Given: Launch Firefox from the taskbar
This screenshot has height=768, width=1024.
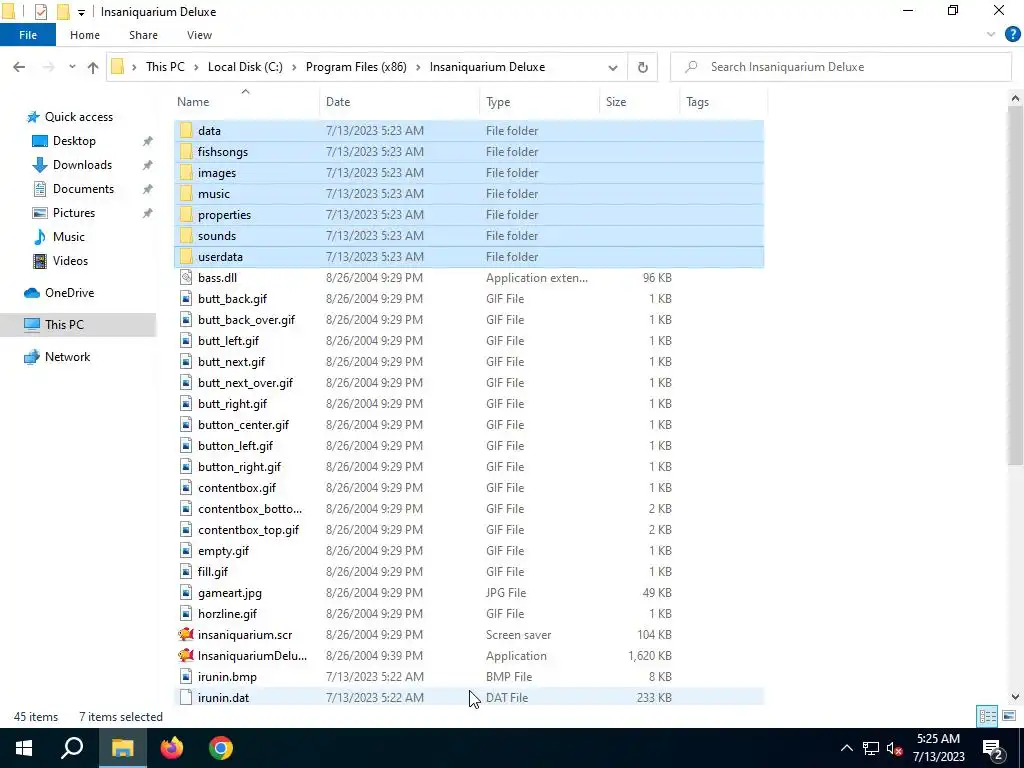Looking at the screenshot, I should tap(172, 748).
